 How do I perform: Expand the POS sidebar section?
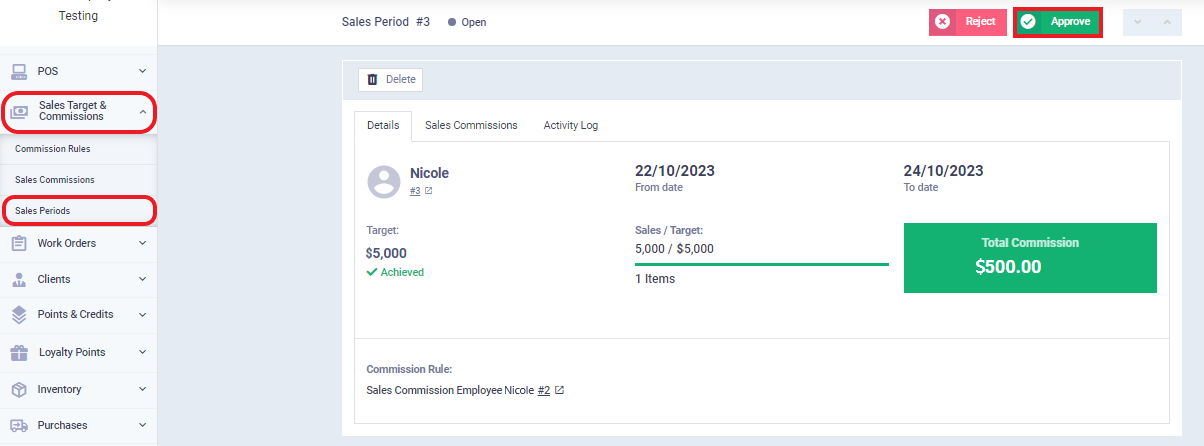click(142, 71)
